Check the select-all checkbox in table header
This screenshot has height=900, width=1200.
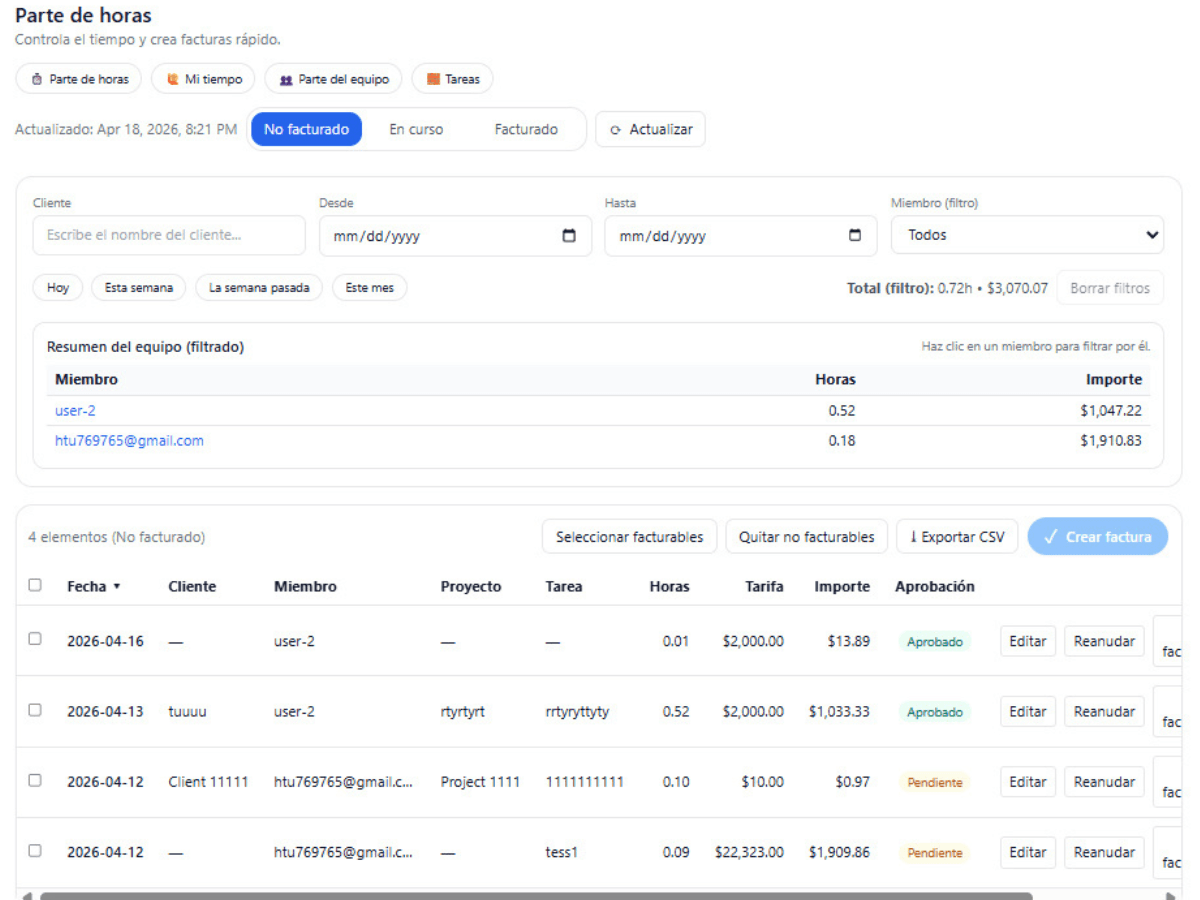click(35, 585)
